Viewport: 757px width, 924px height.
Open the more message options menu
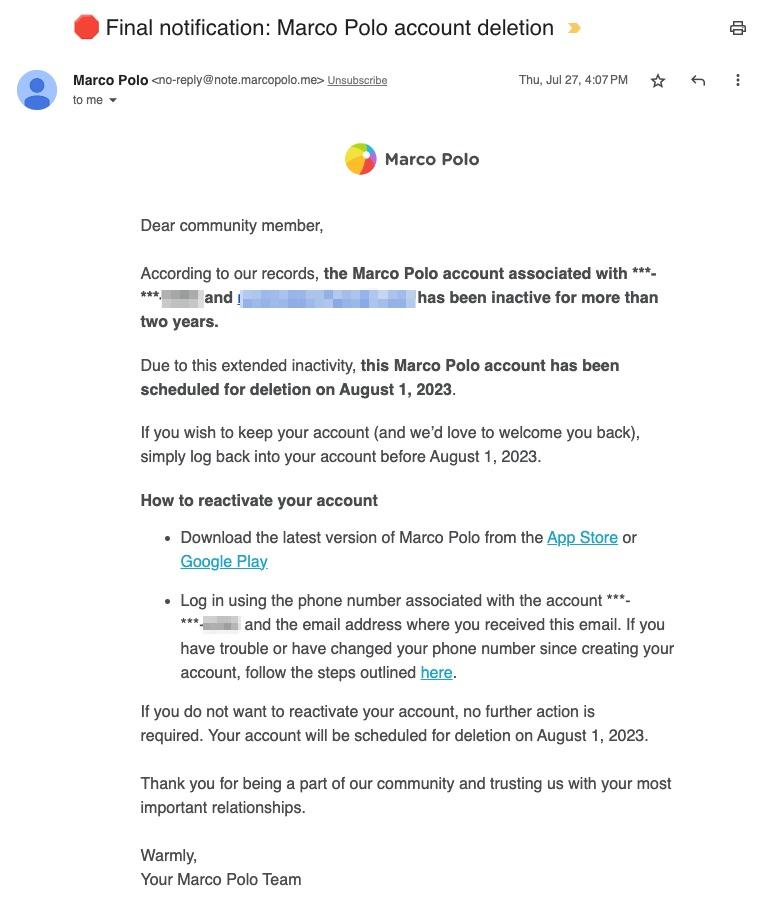point(738,80)
